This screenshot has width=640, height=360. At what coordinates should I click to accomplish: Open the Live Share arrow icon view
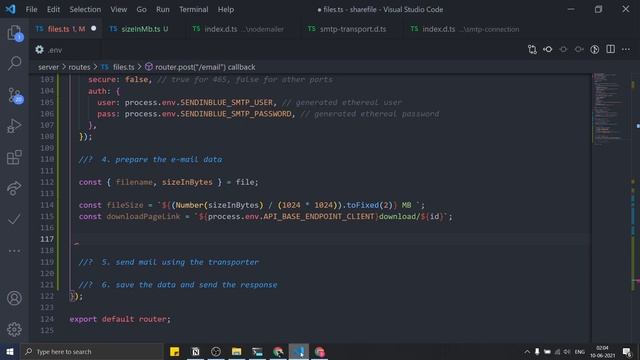(x=14, y=188)
